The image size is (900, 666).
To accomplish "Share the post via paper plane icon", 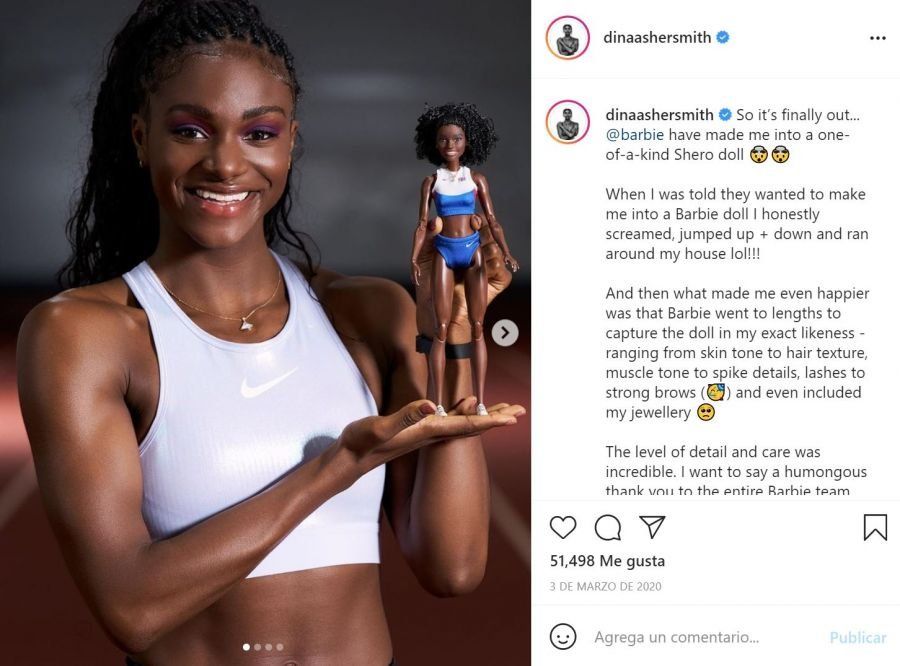I will pos(652,526).
